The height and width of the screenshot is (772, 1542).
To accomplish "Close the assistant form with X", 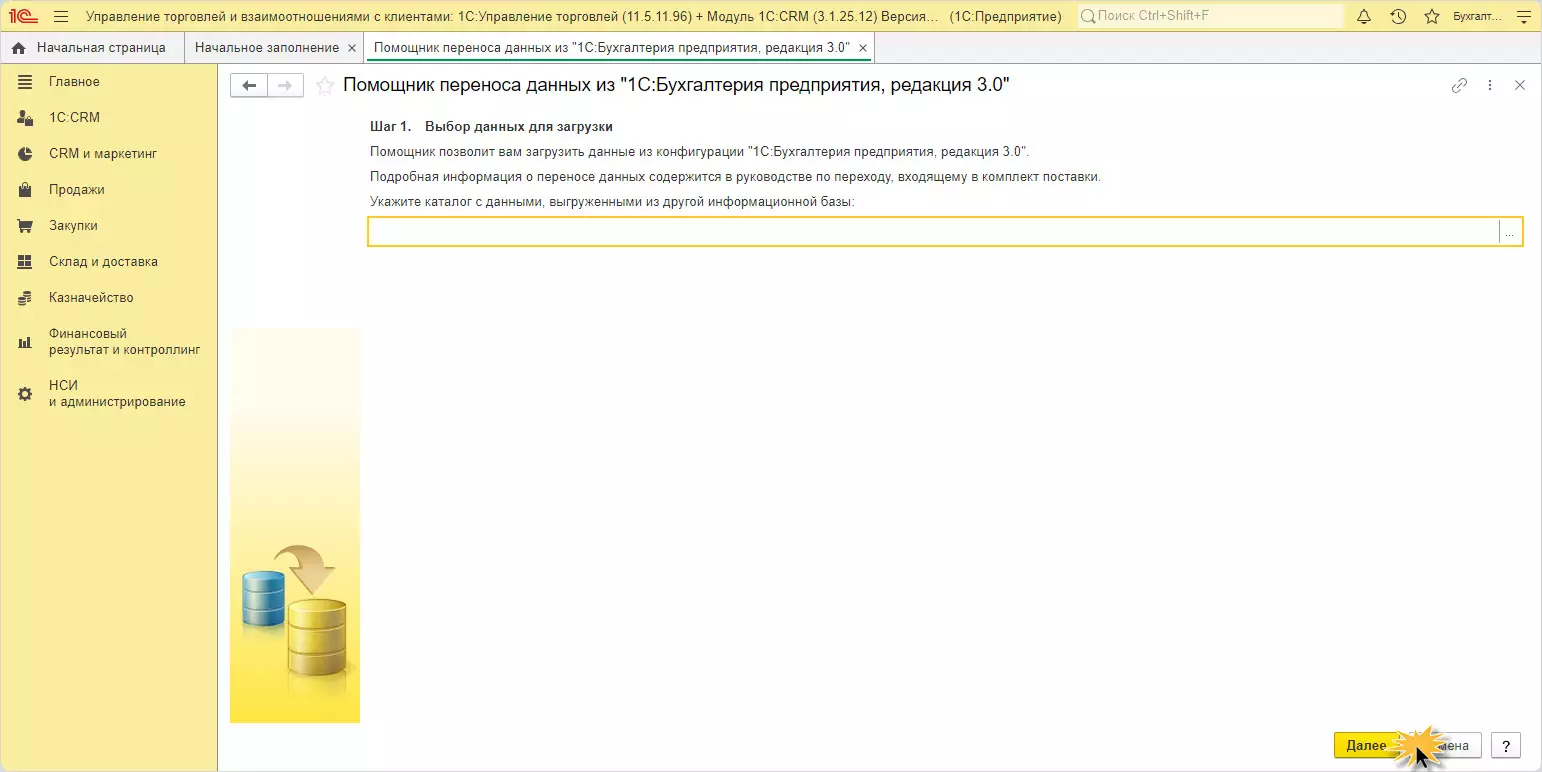I will 1520,86.
